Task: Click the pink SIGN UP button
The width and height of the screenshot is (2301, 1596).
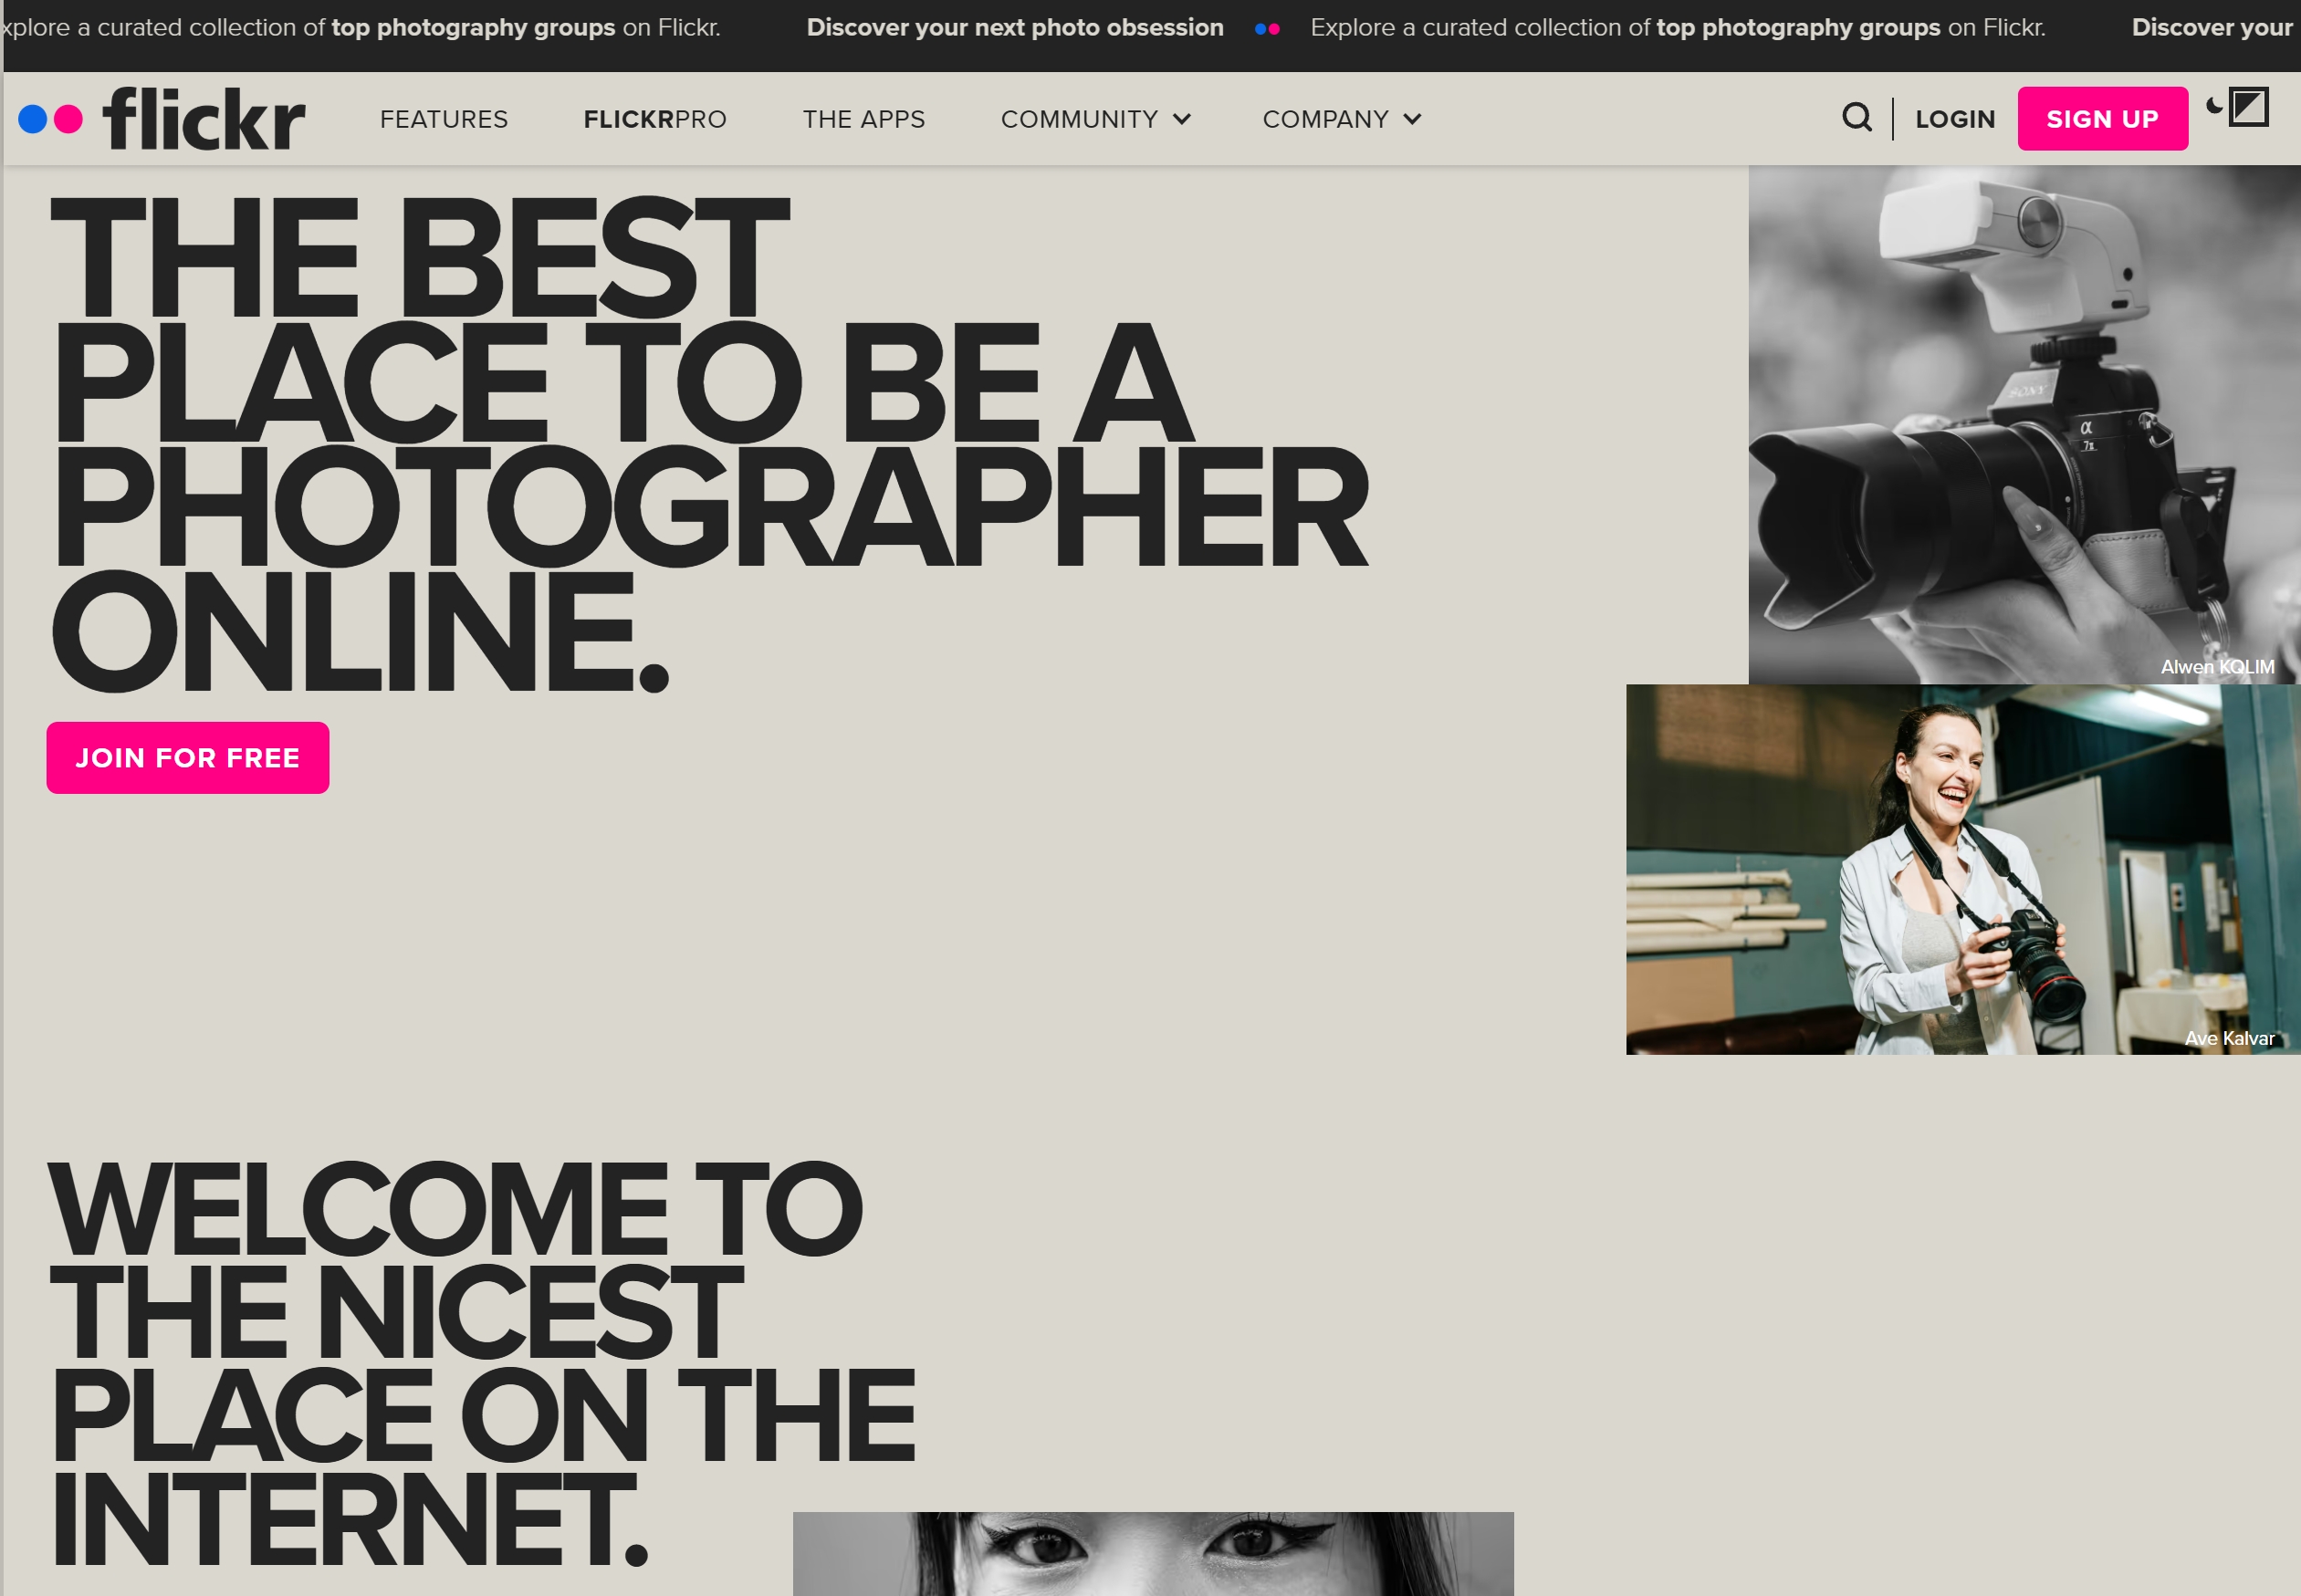Action: pyautogui.click(x=2102, y=118)
